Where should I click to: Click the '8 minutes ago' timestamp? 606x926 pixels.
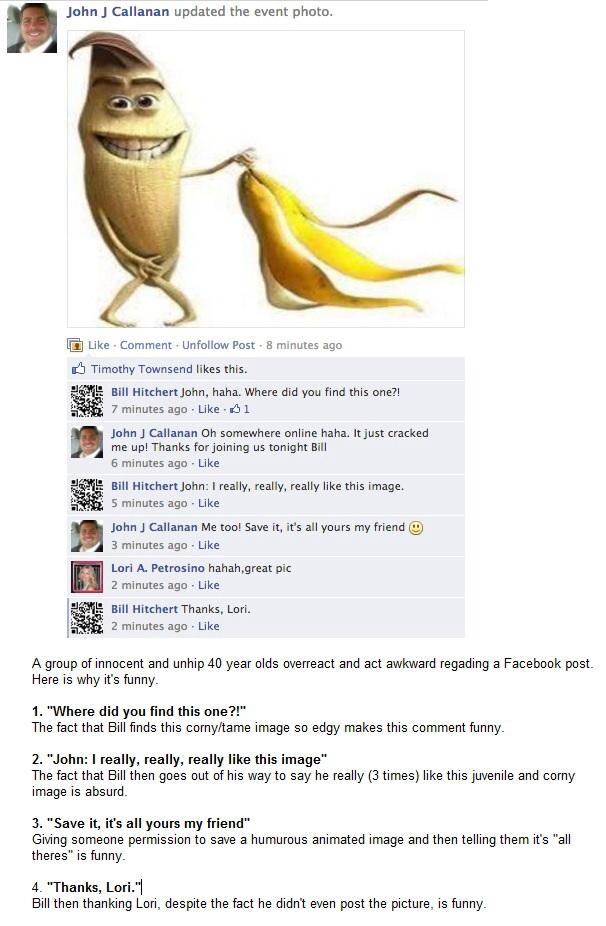[304, 345]
